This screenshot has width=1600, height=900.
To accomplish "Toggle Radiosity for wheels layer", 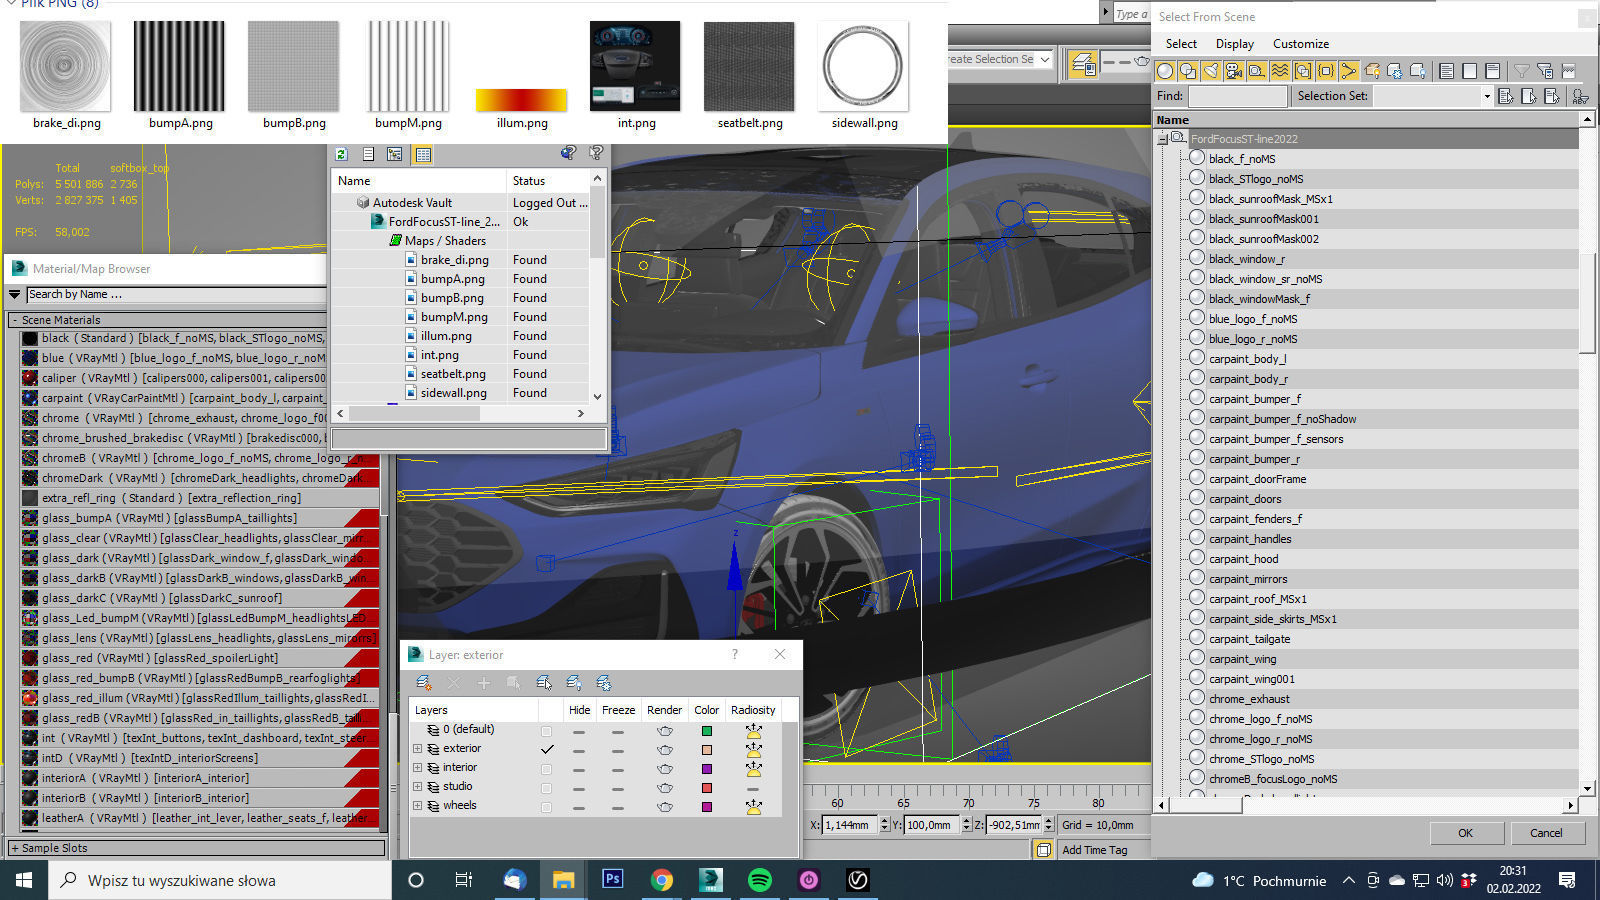I will coord(753,806).
